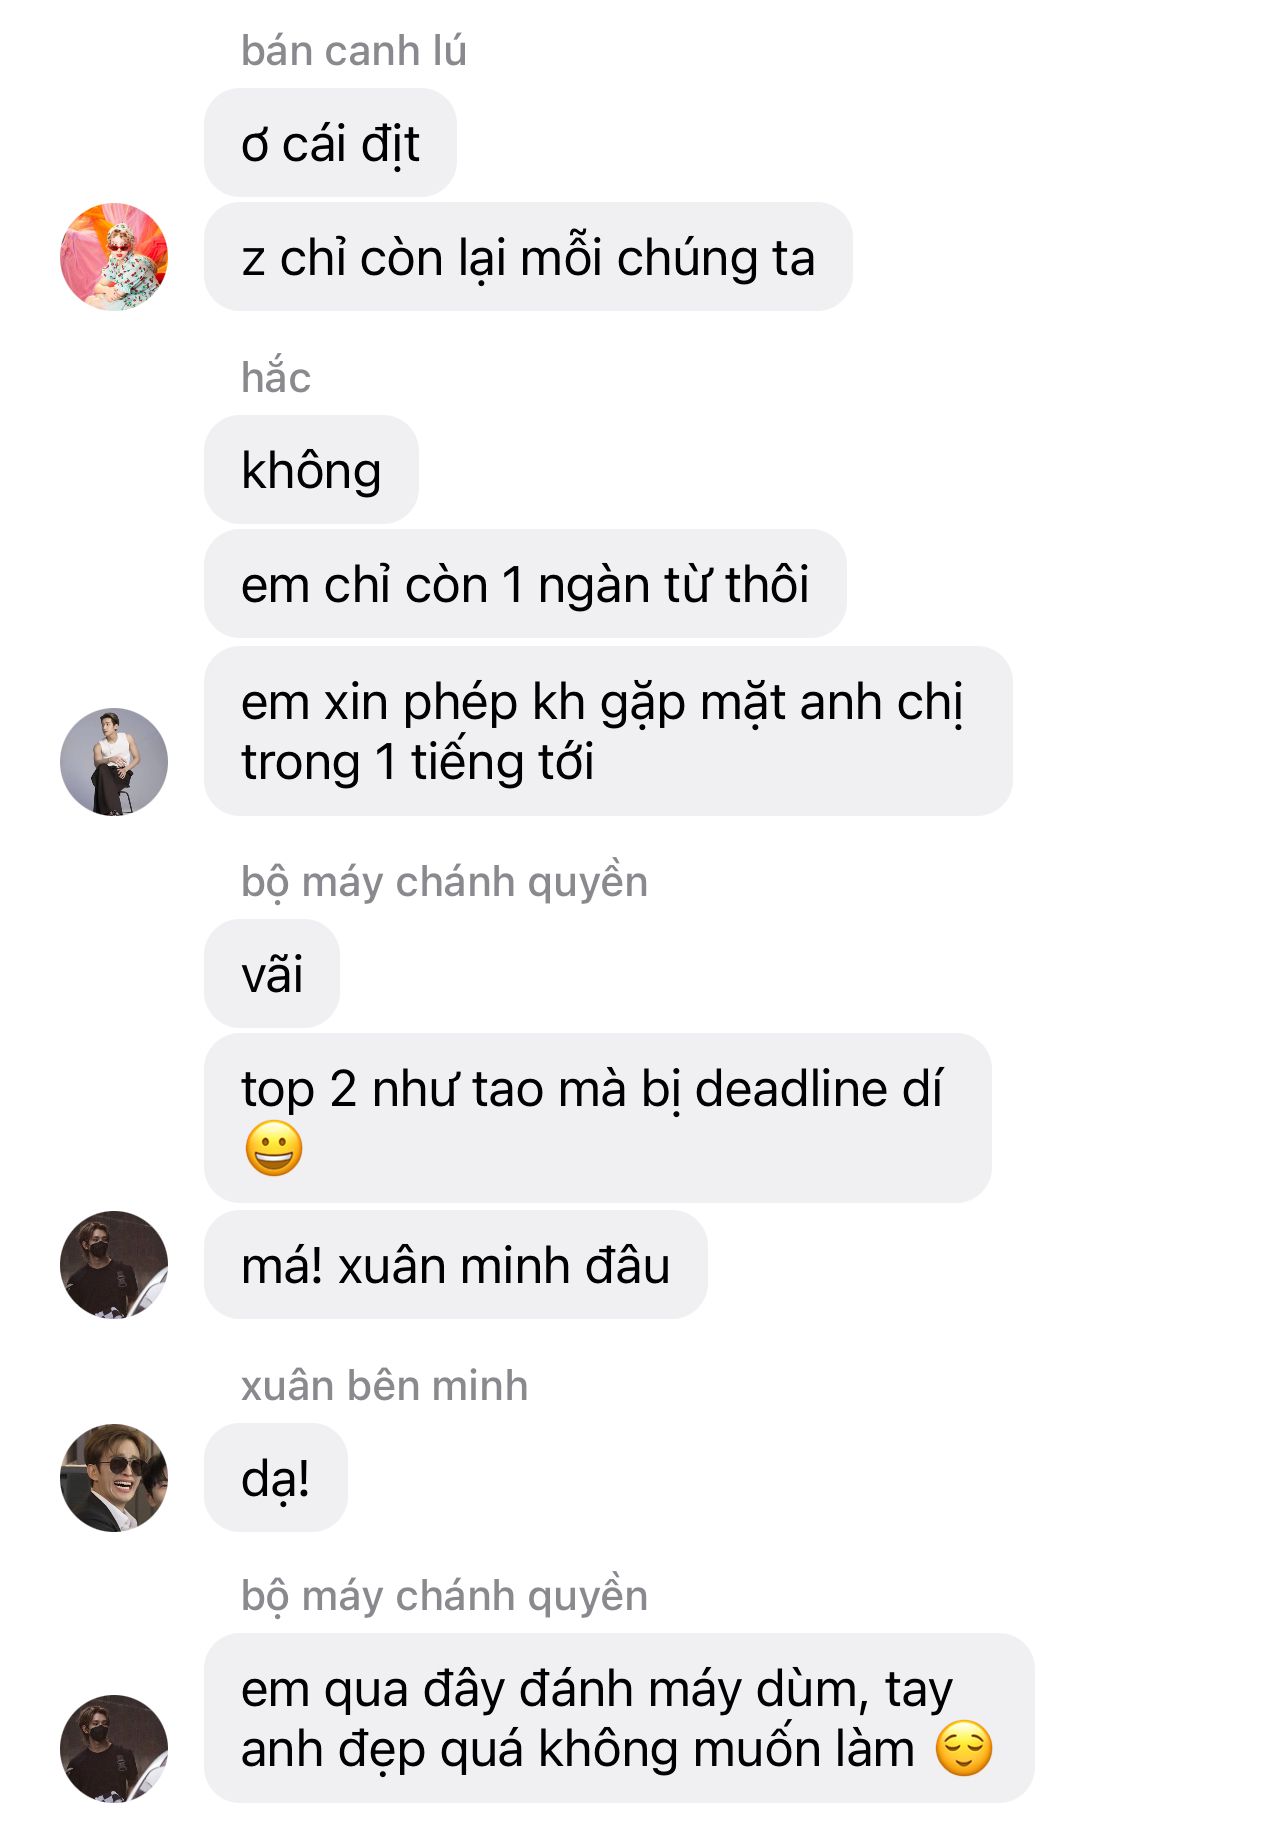Open bán canh lú's colorful profile avatar

click(114, 257)
